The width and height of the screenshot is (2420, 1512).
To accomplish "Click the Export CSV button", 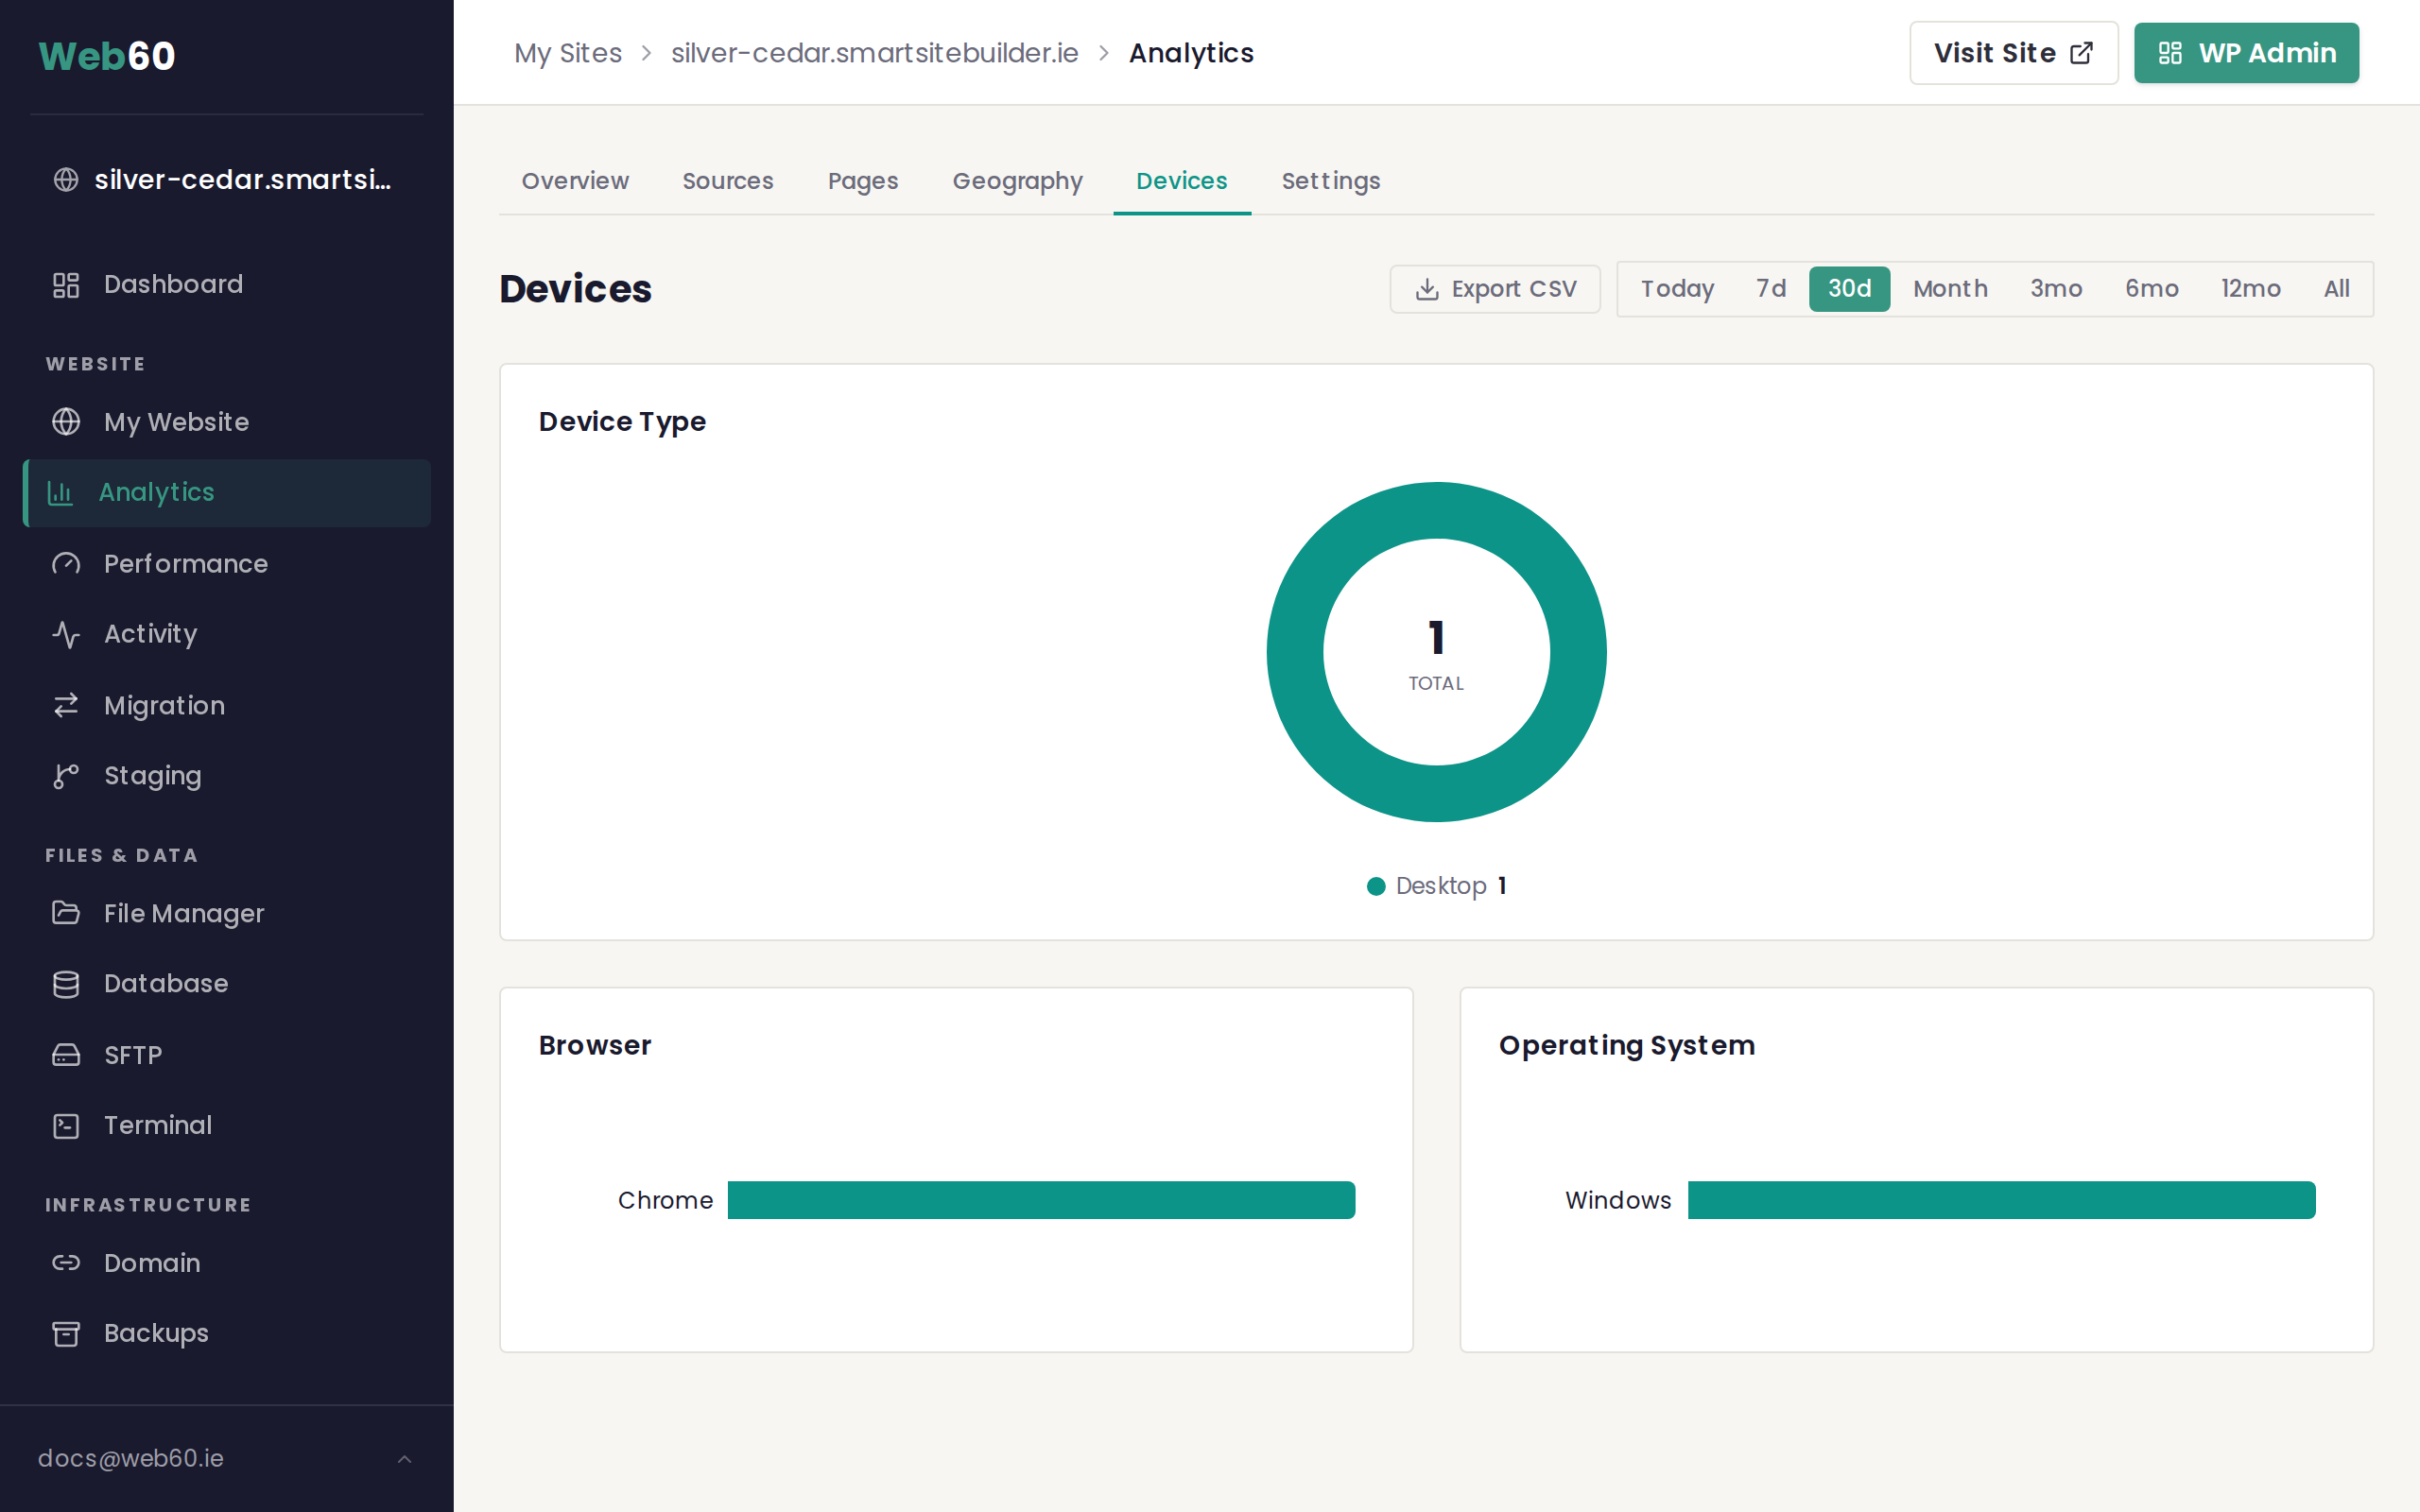I will point(1495,289).
